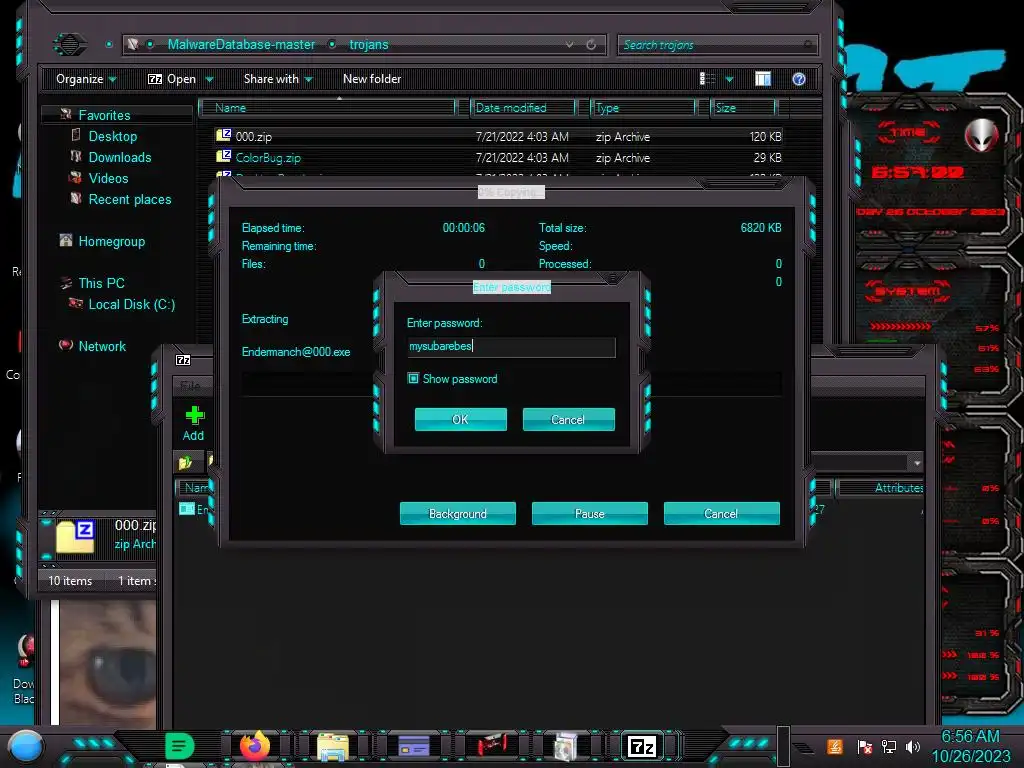
Task: Click the Start orb button
Action: coord(25,747)
